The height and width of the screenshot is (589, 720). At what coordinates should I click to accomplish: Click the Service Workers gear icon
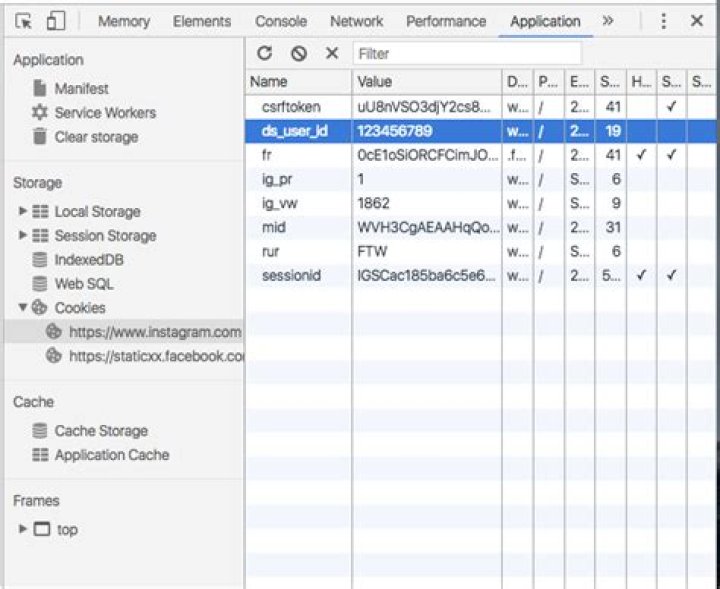[40, 112]
